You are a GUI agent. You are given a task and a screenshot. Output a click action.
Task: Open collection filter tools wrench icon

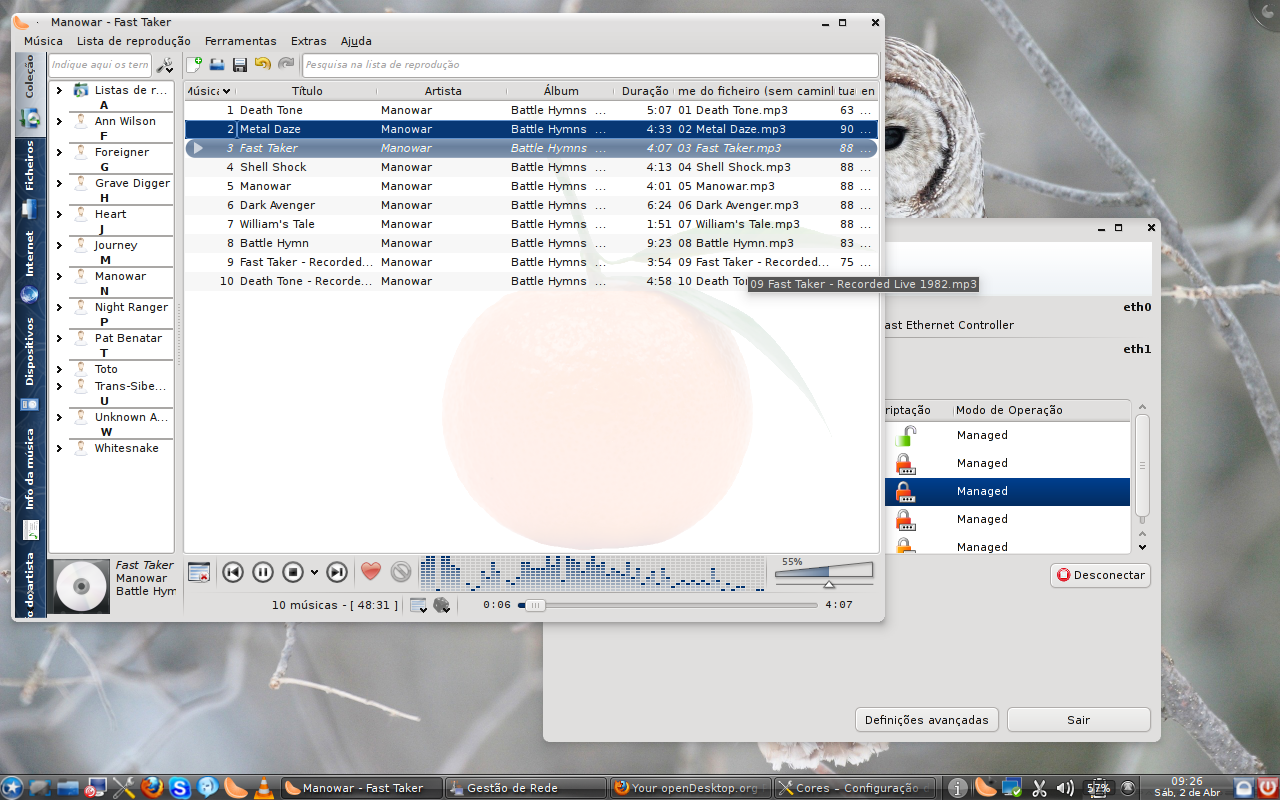(165, 65)
